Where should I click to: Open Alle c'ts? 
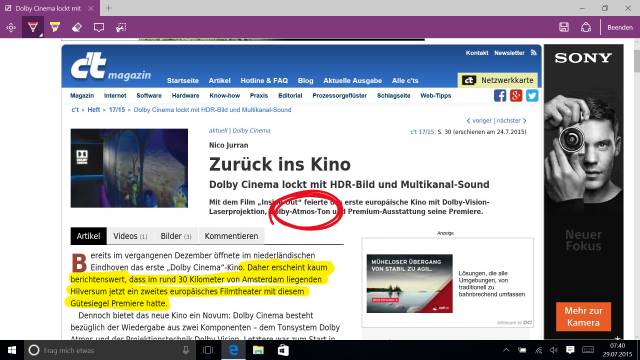point(405,81)
